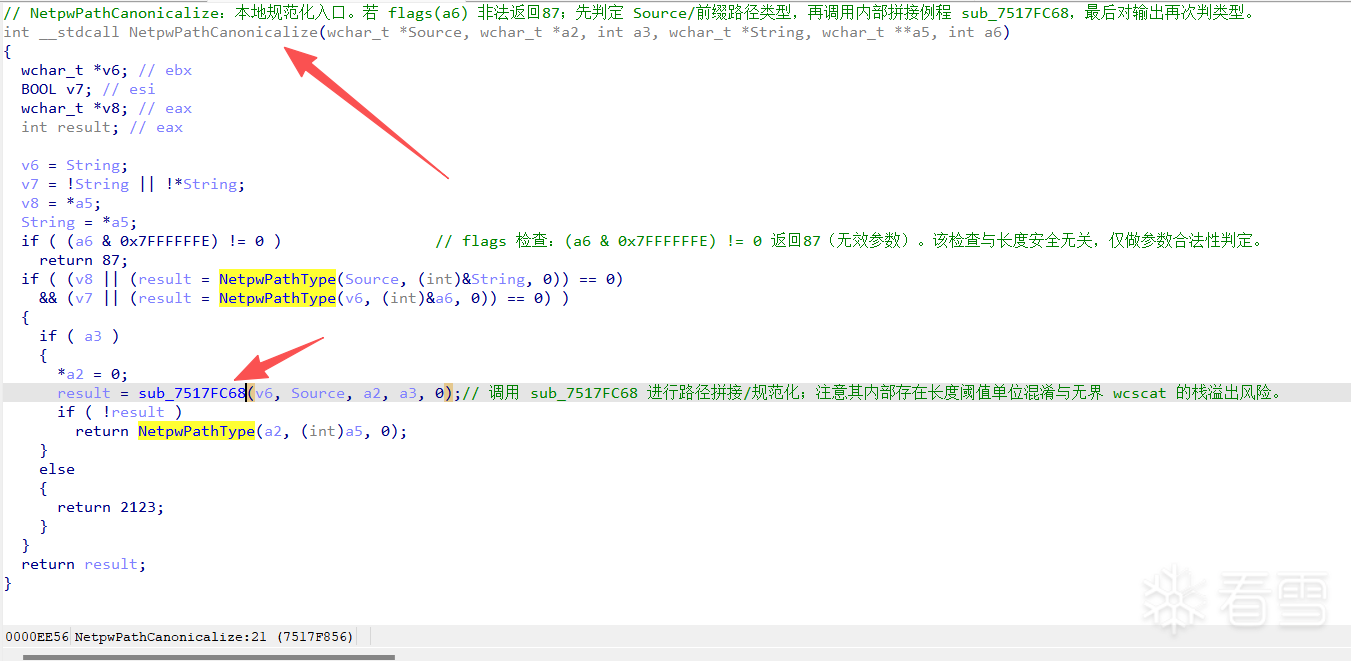
Task: Click the 'else' keyword
Action: 57,469
